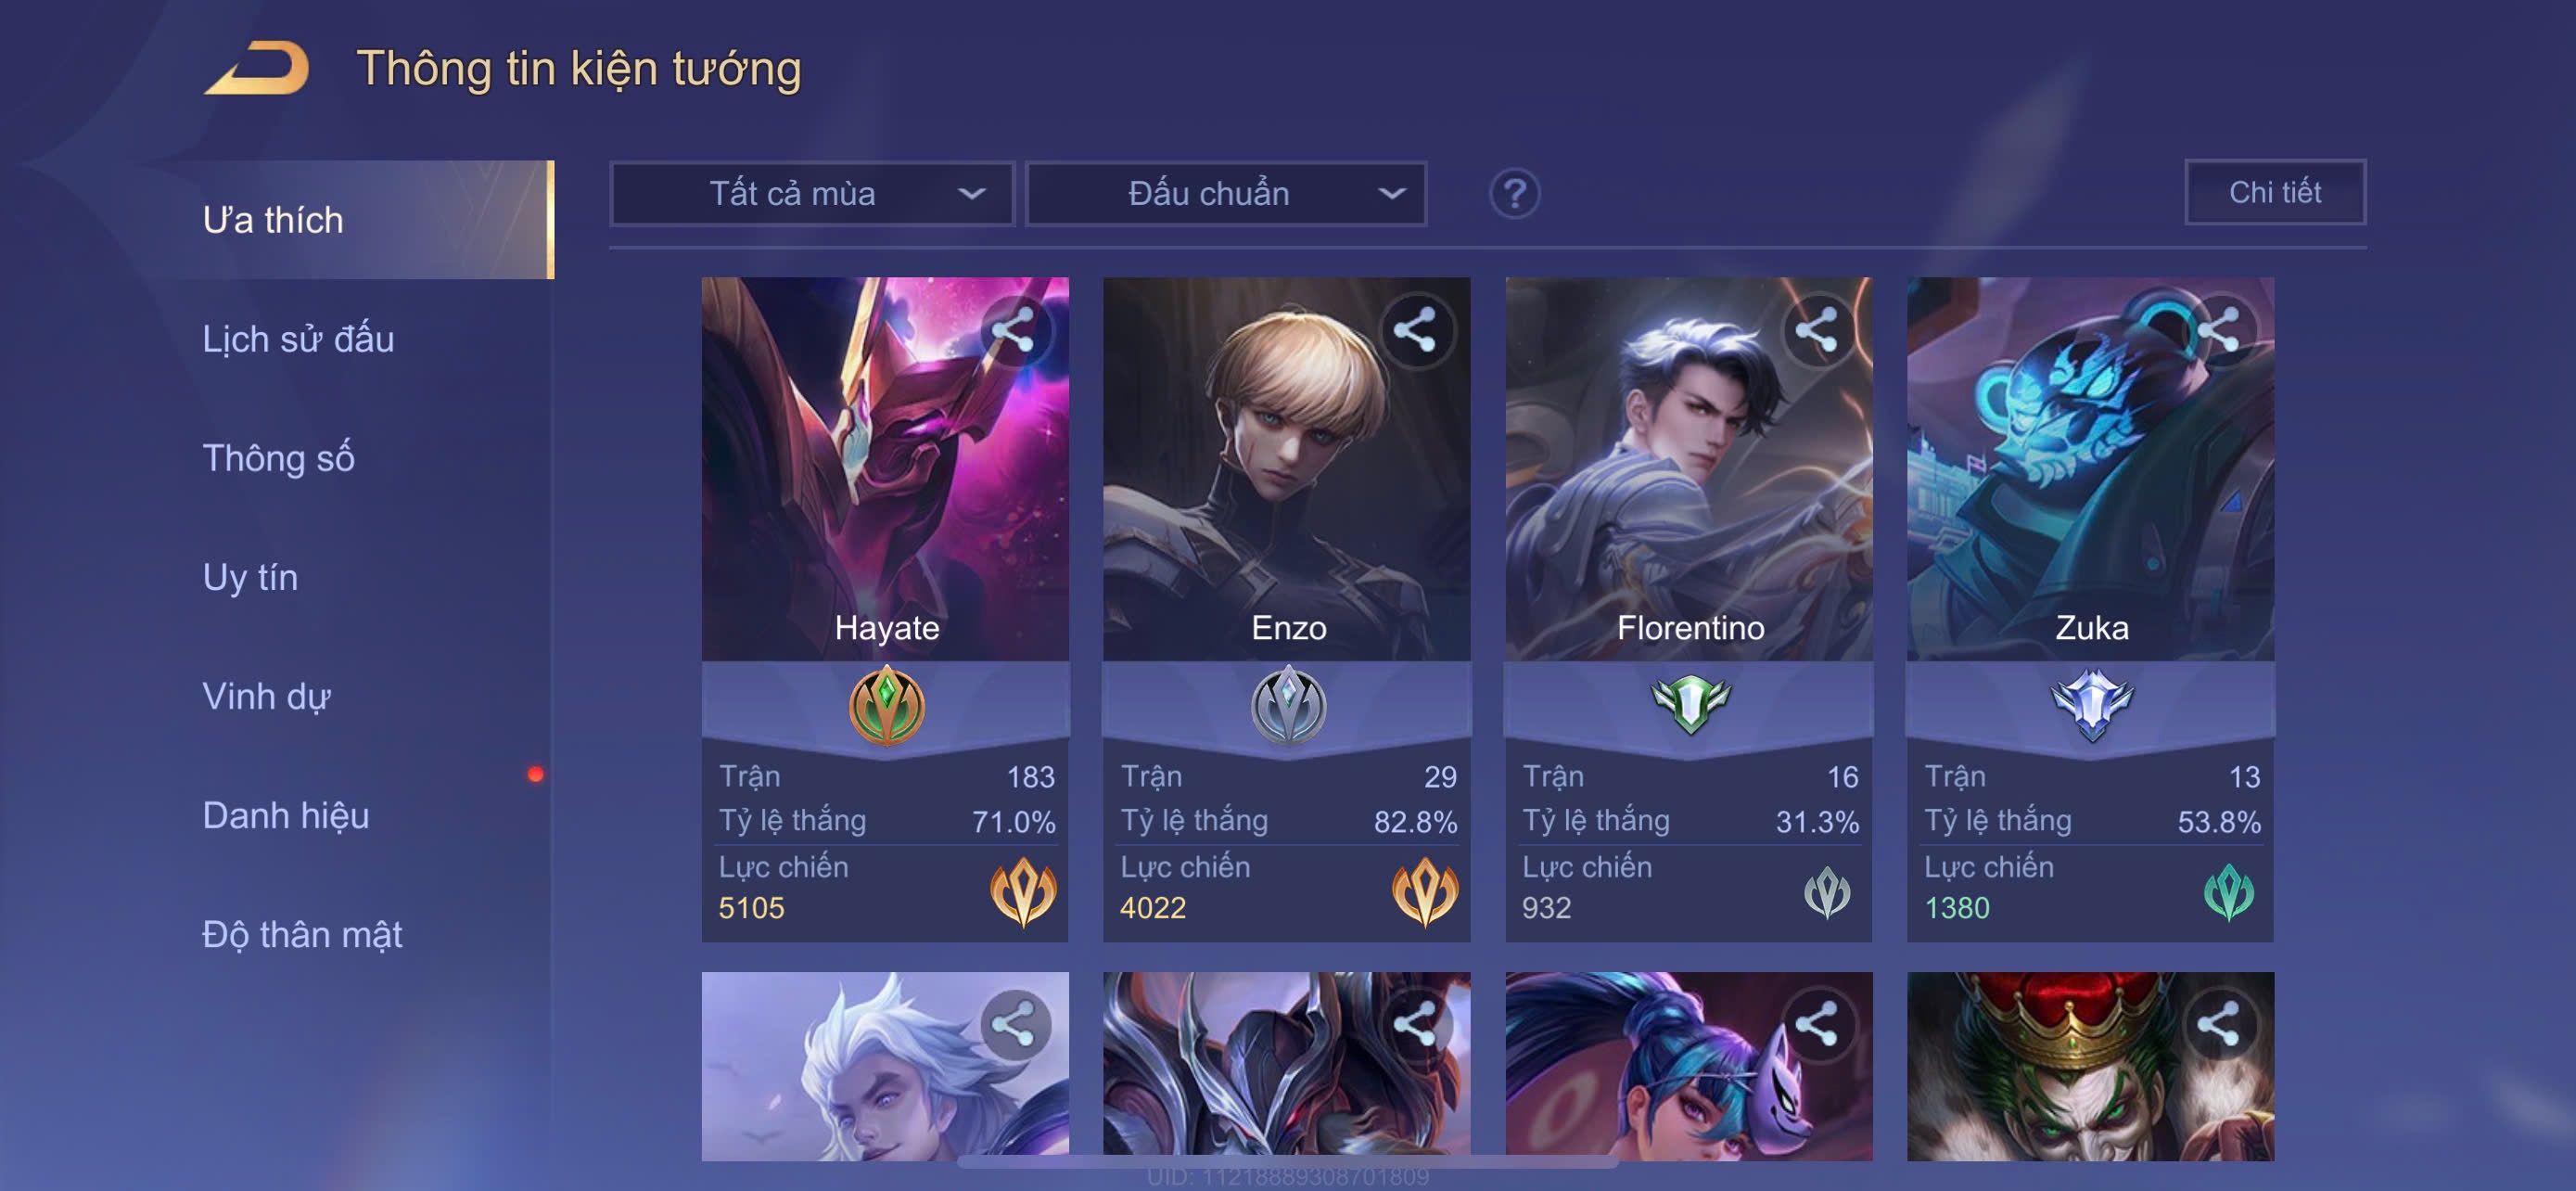Open the Độ thân mật section
The width and height of the screenshot is (2576, 1191).
(301, 934)
